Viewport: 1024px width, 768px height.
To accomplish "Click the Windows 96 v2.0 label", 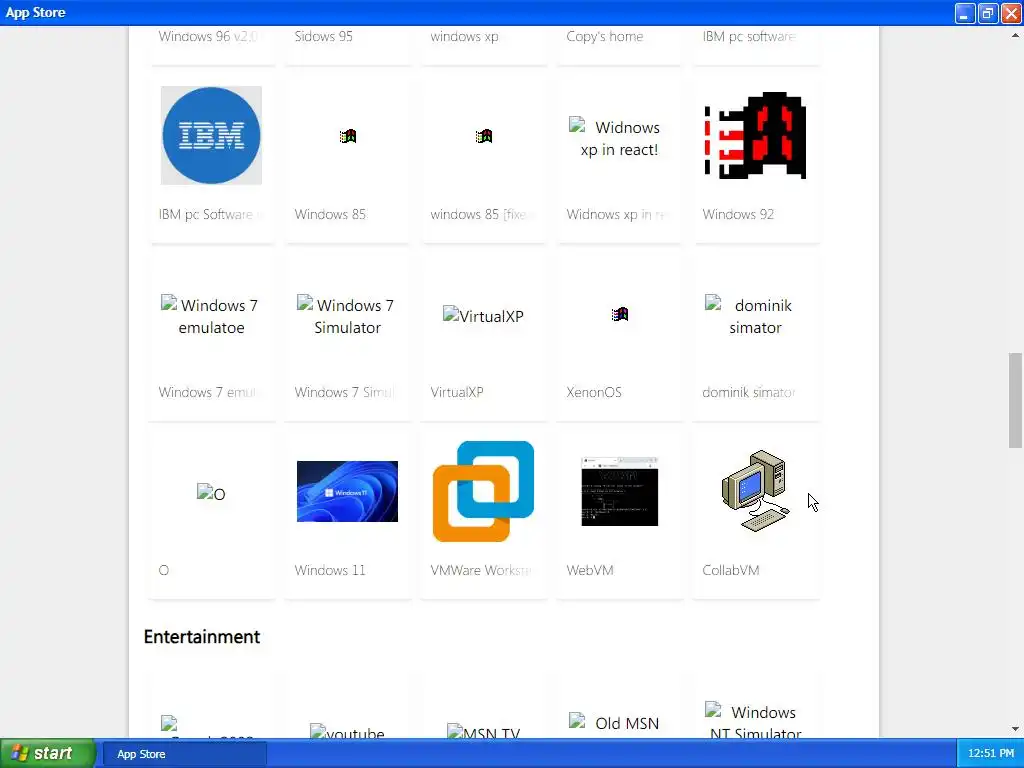I will point(208,37).
